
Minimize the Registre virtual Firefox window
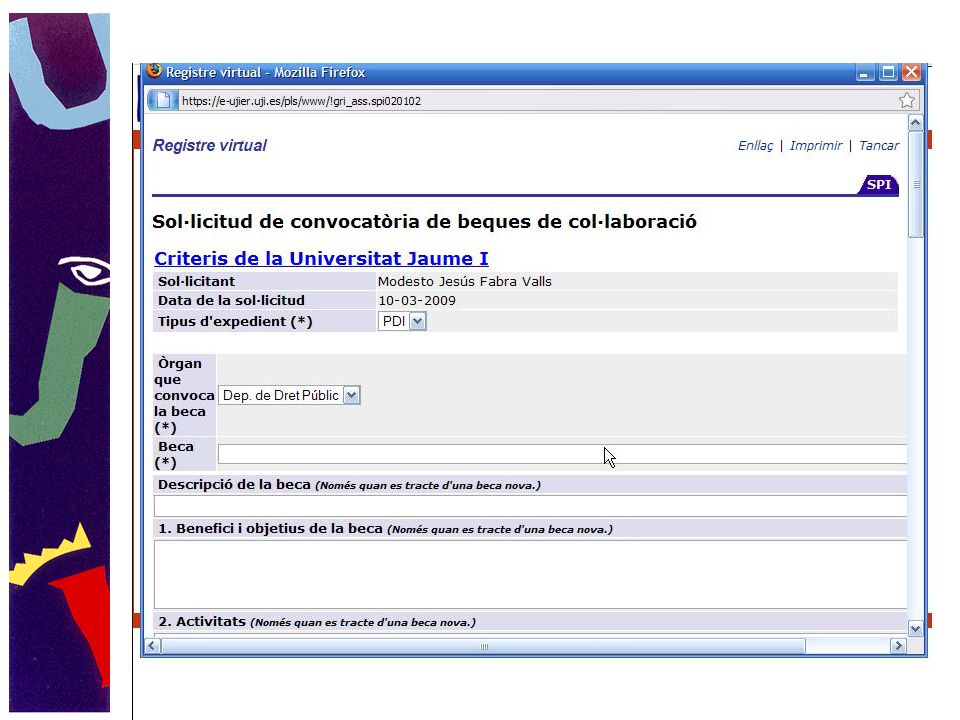(864, 72)
